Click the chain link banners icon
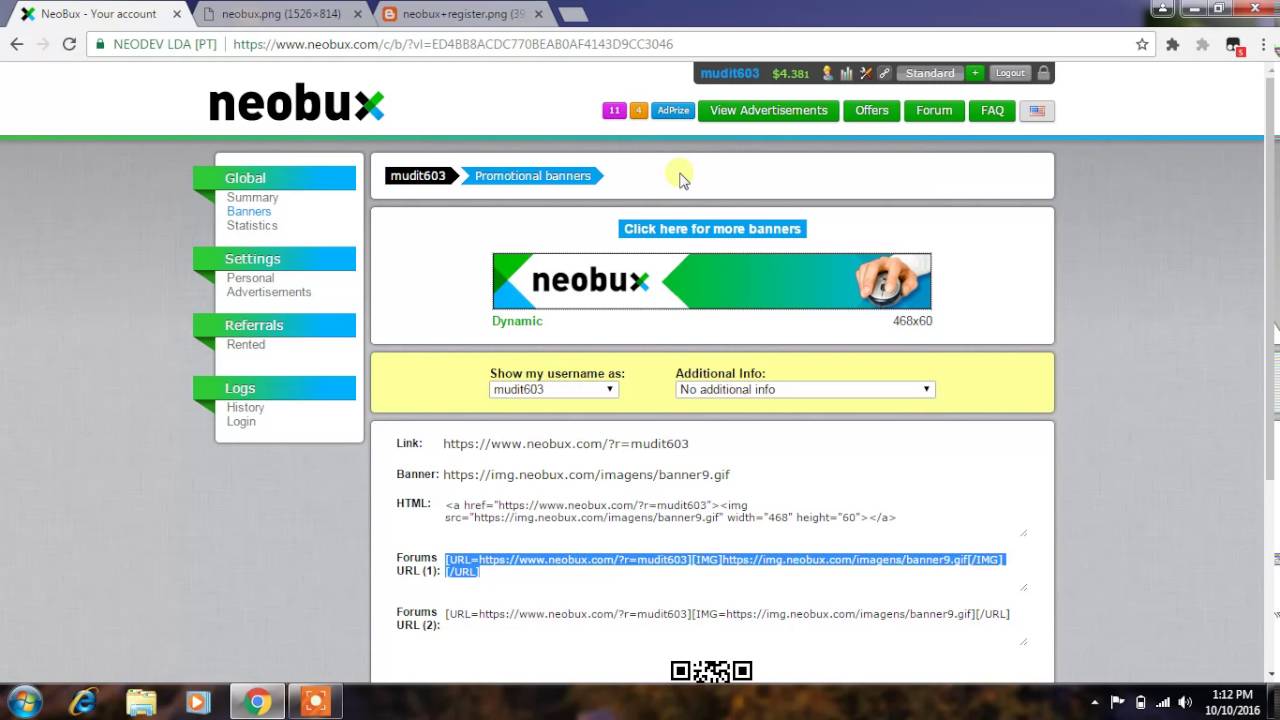The image size is (1280, 720). pos(884,73)
